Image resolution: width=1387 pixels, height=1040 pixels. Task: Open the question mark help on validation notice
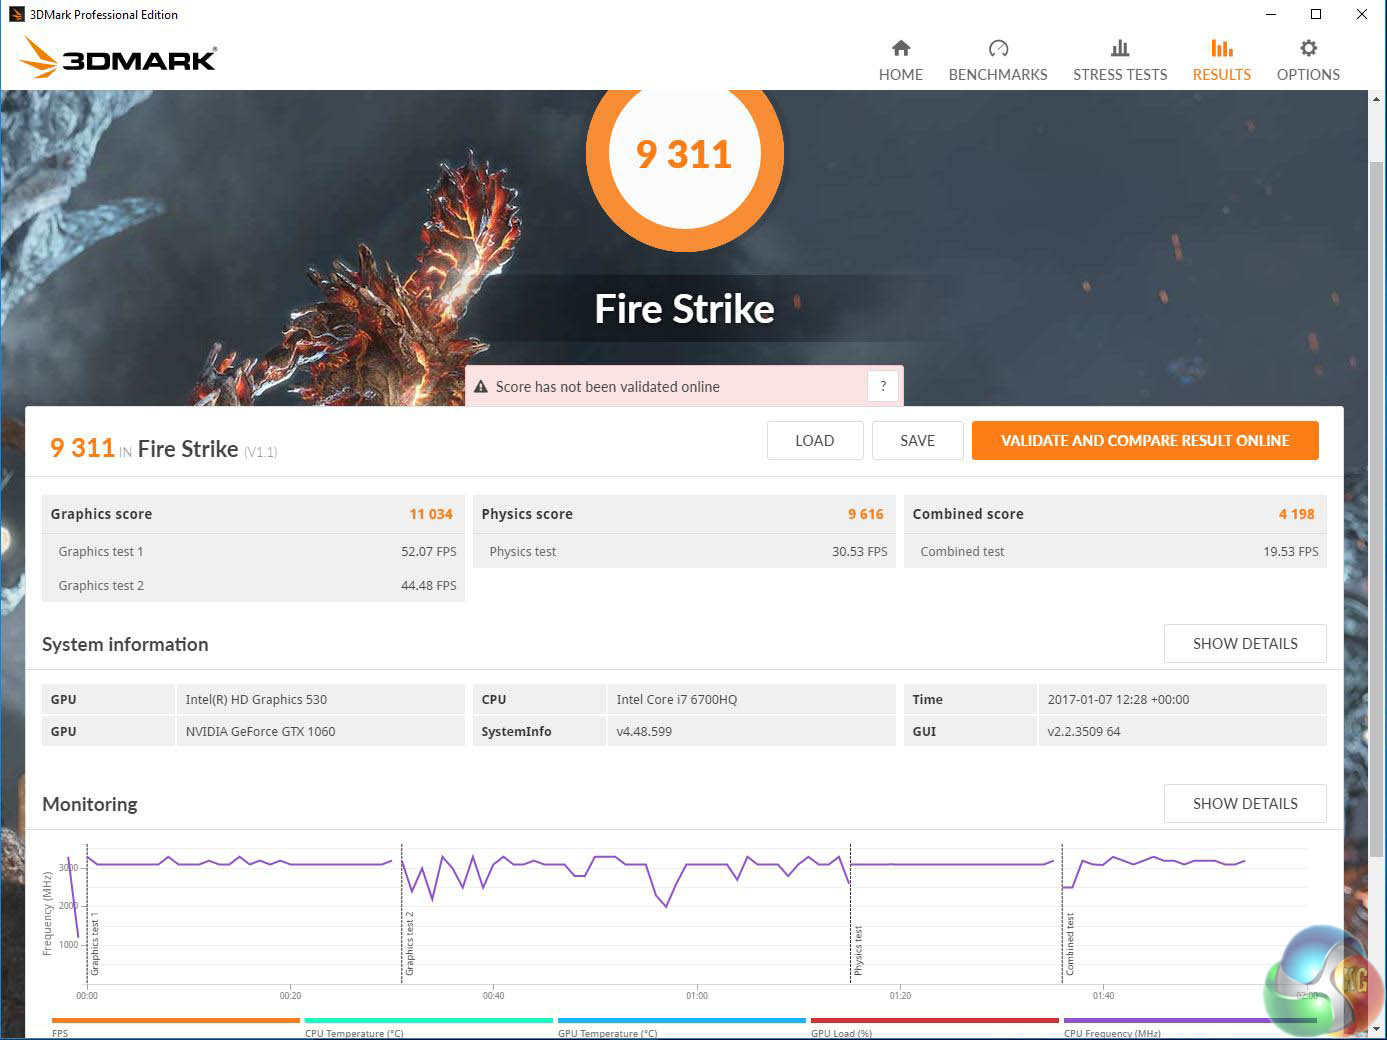[x=883, y=386]
